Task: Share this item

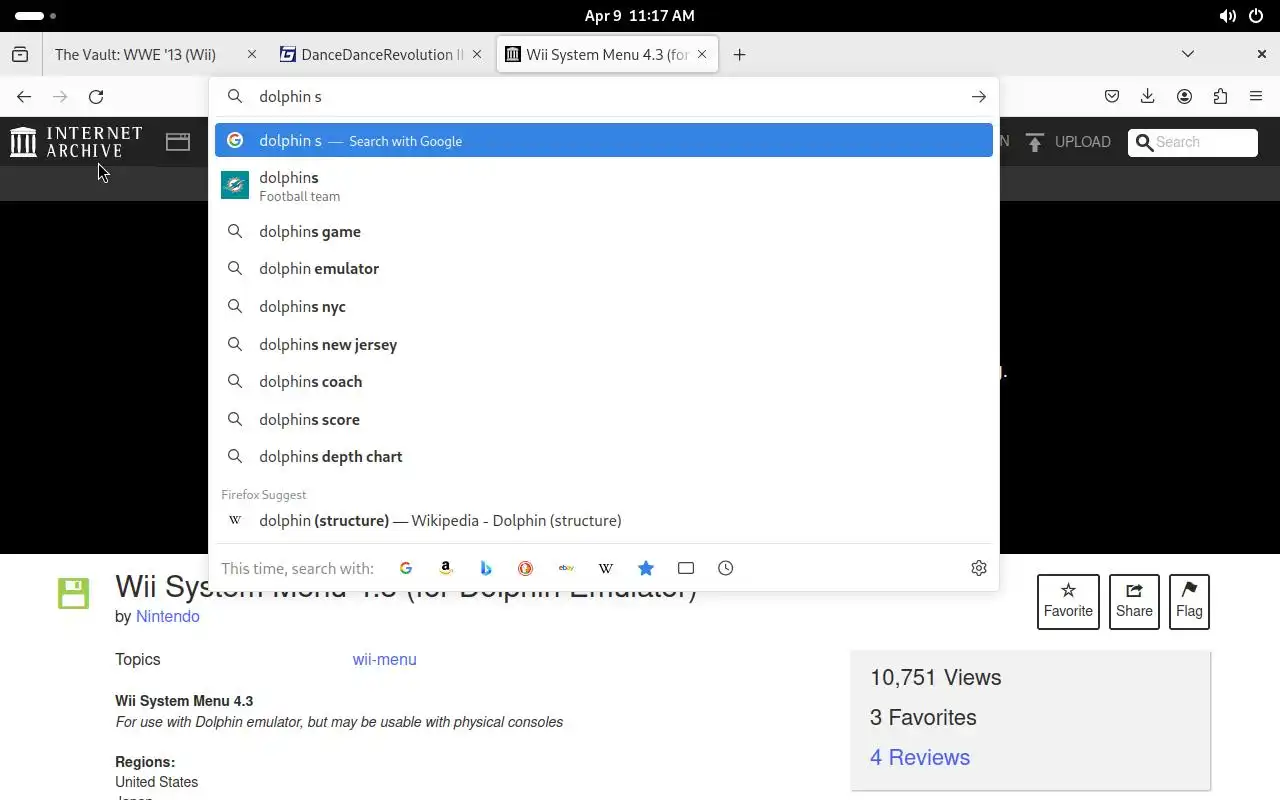Action: [1134, 602]
